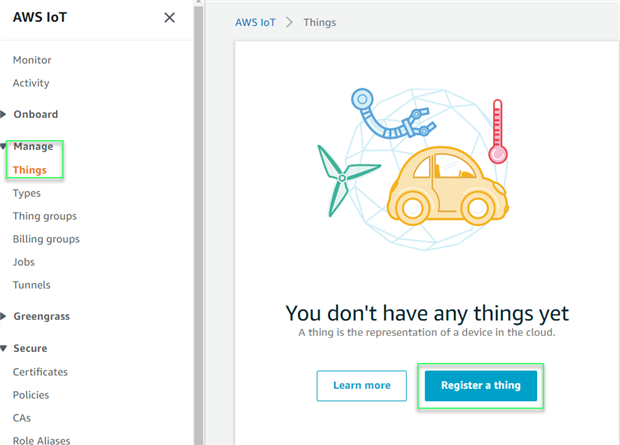The width and height of the screenshot is (620, 445).
Task: Open Role Aliases
Action: pos(42,440)
